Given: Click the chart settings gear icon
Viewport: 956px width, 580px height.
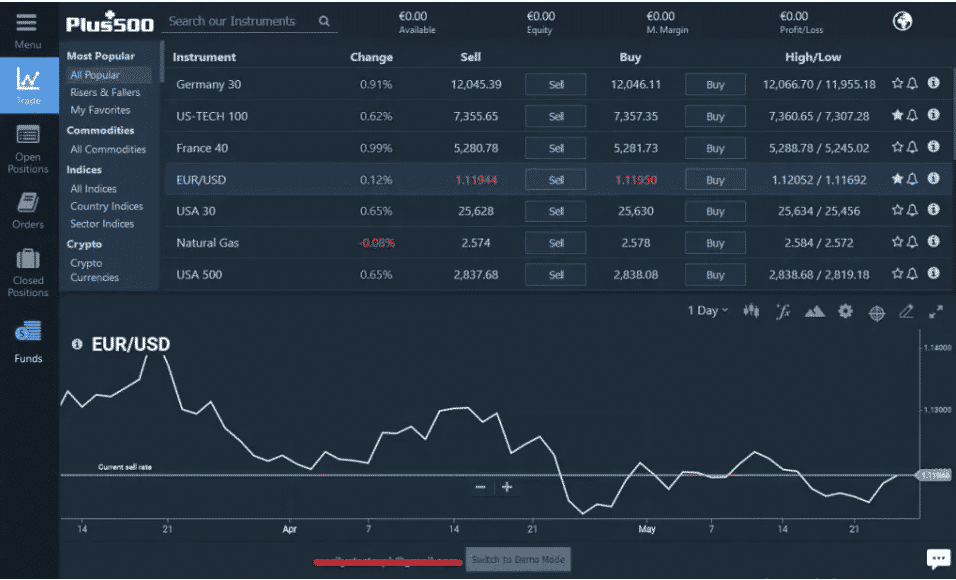Looking at the screenshot, I should 845,312.
